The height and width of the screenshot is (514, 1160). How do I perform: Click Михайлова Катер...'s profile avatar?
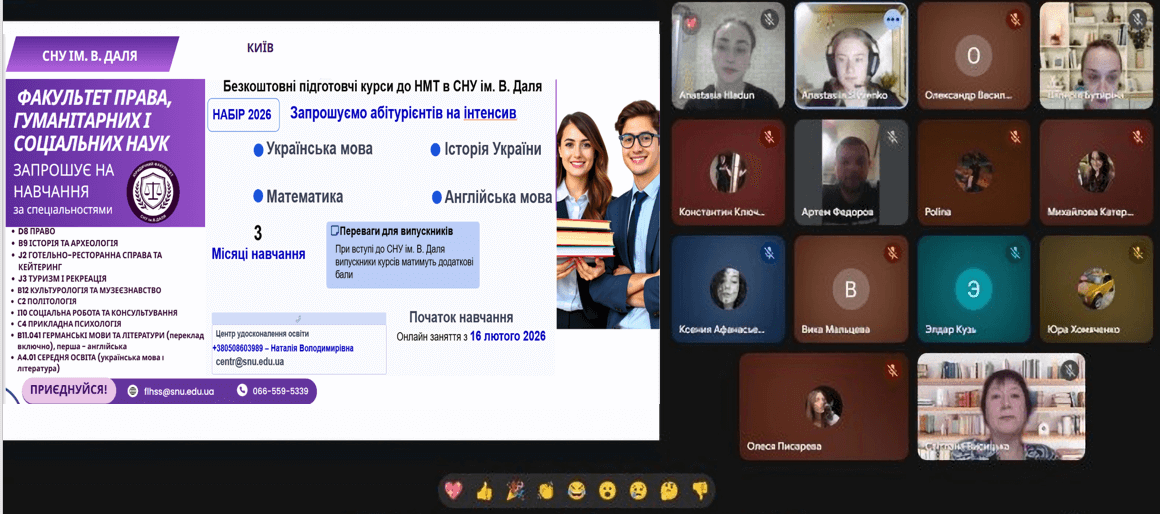pyautogui.click(x=1096, y=172)
